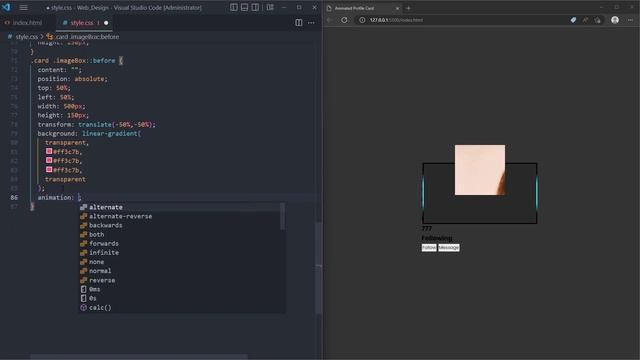
Task: Click 'linear-gradient(' in background line
Action: [111, 133]
